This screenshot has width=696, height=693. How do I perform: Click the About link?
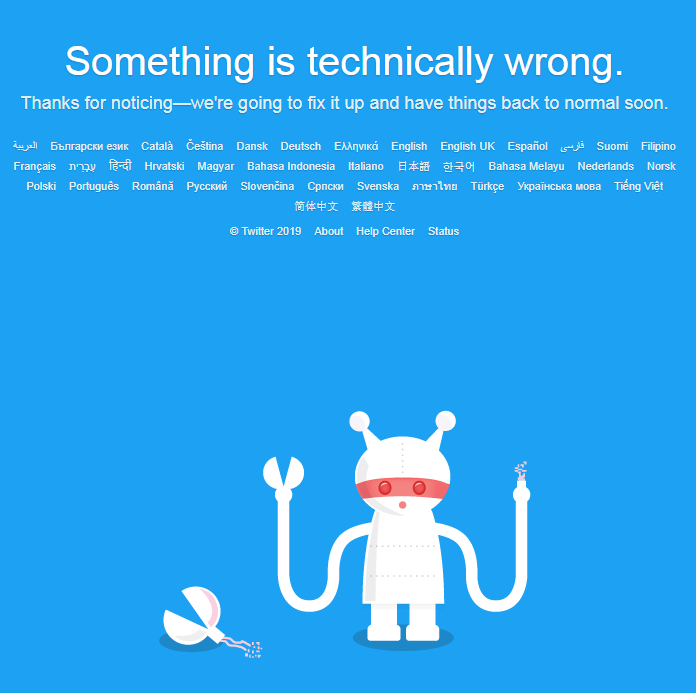[x=328, y=231]
